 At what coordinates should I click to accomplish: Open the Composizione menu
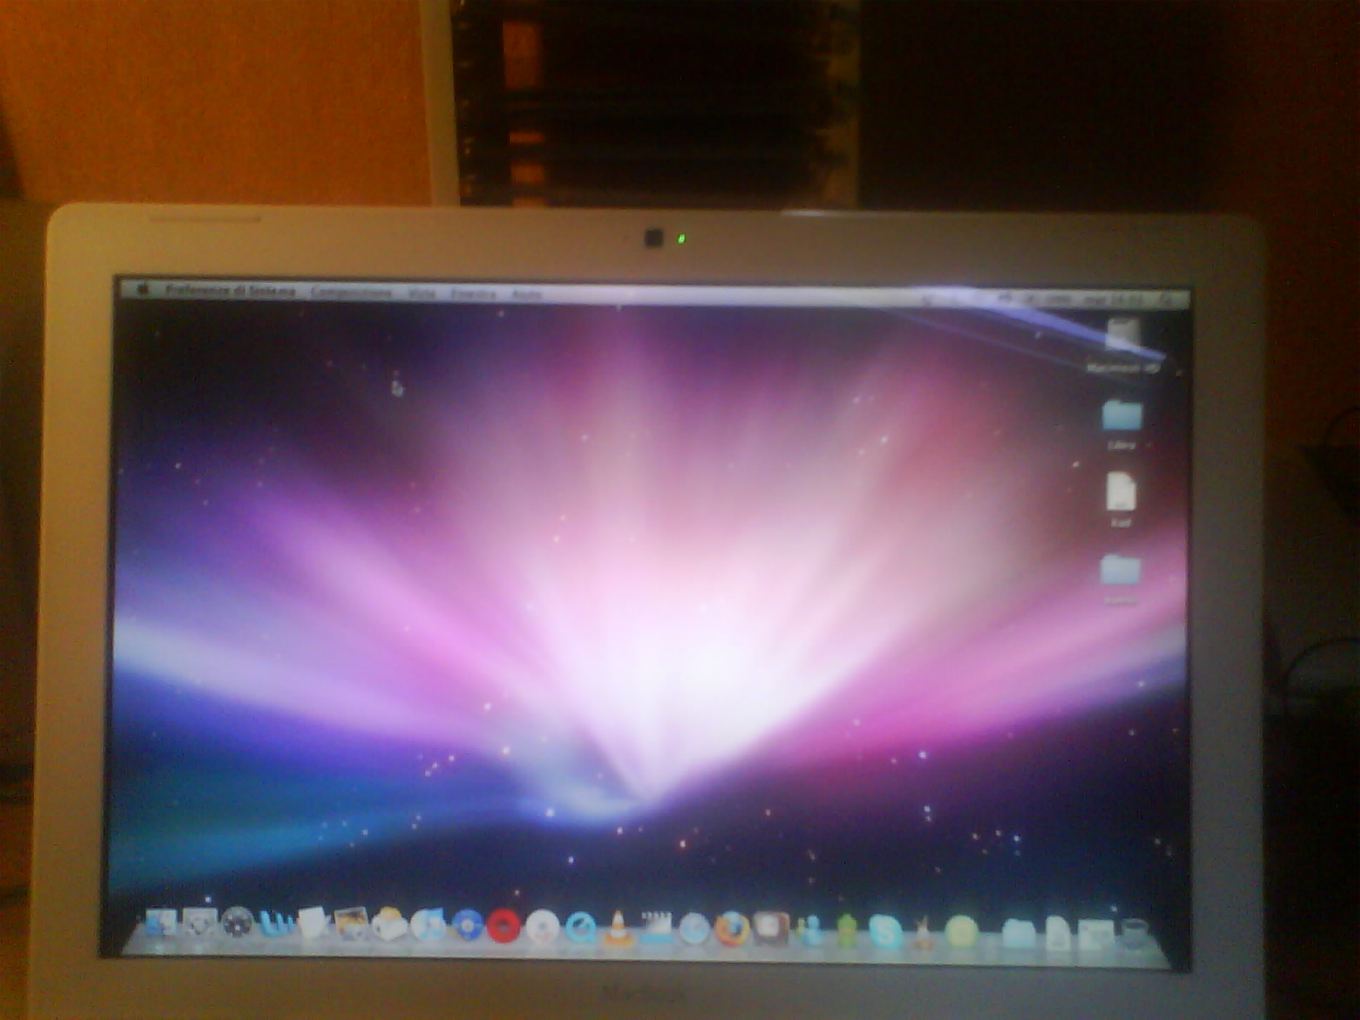[351, 292]
